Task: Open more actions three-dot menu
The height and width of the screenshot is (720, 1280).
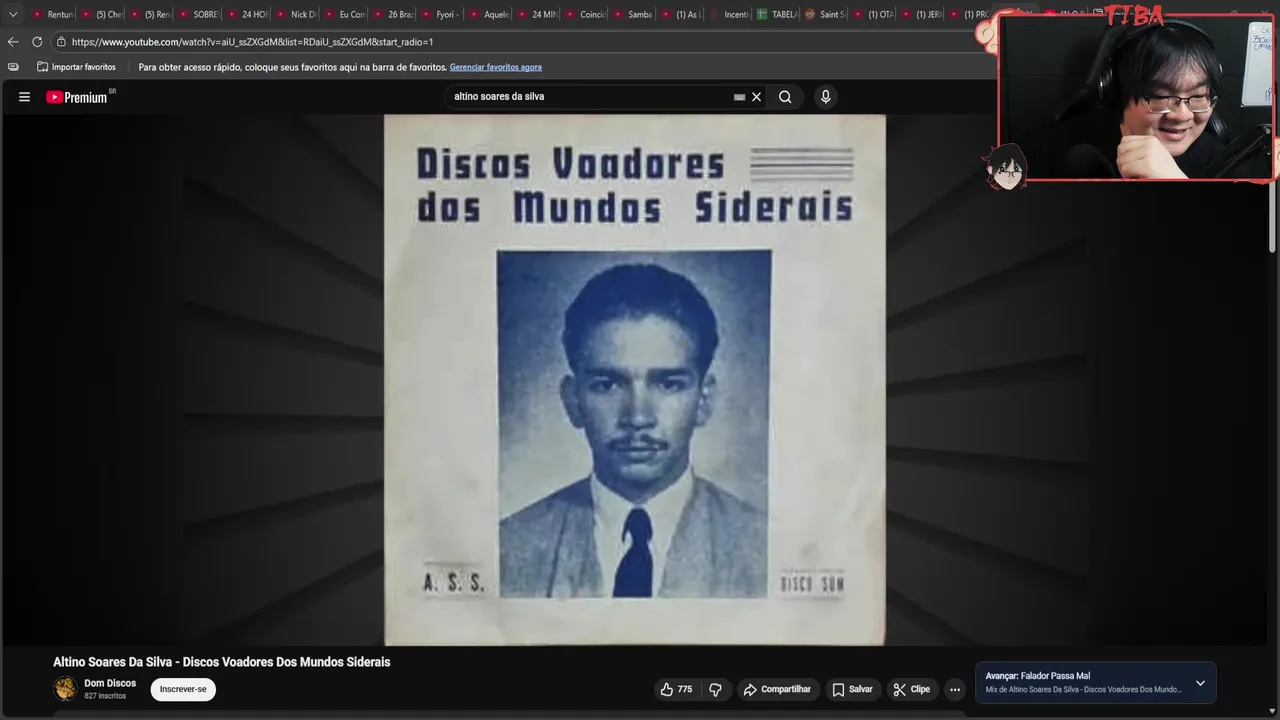Action: click(x=955, y=689)
